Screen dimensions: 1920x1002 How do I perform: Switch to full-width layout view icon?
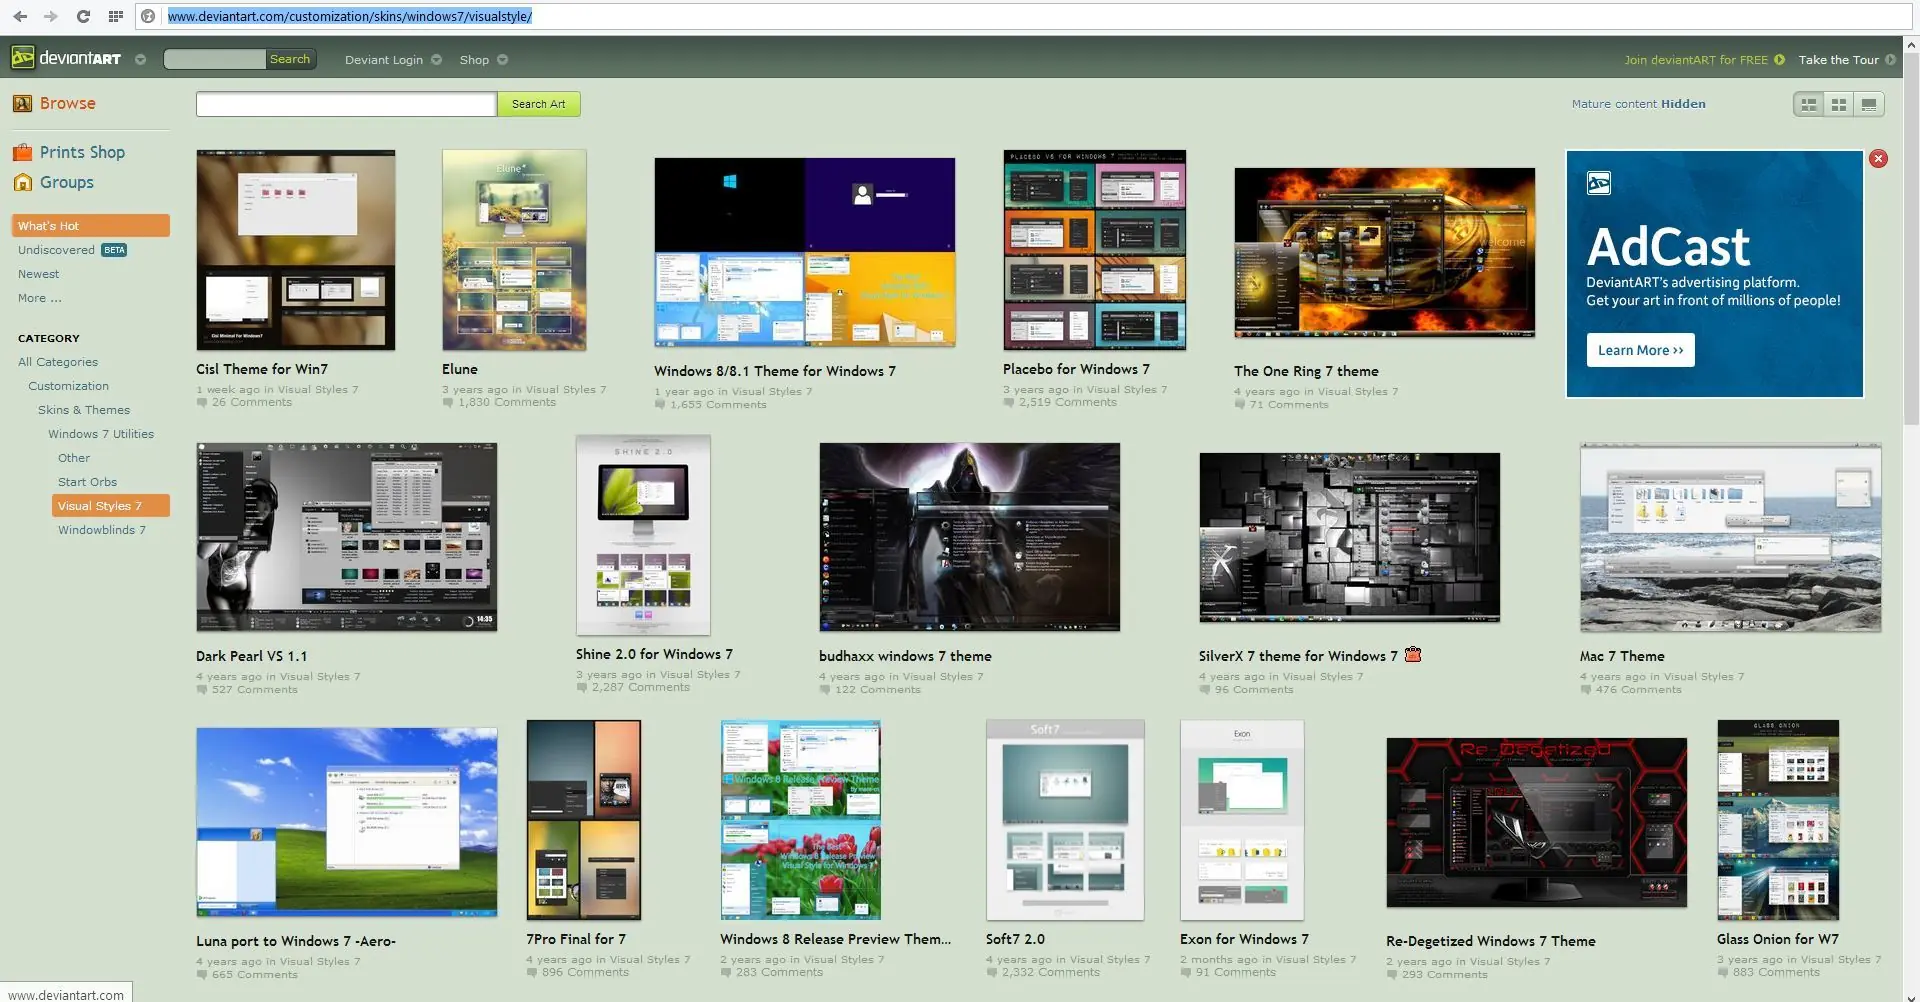click(x=1869, y=104)
